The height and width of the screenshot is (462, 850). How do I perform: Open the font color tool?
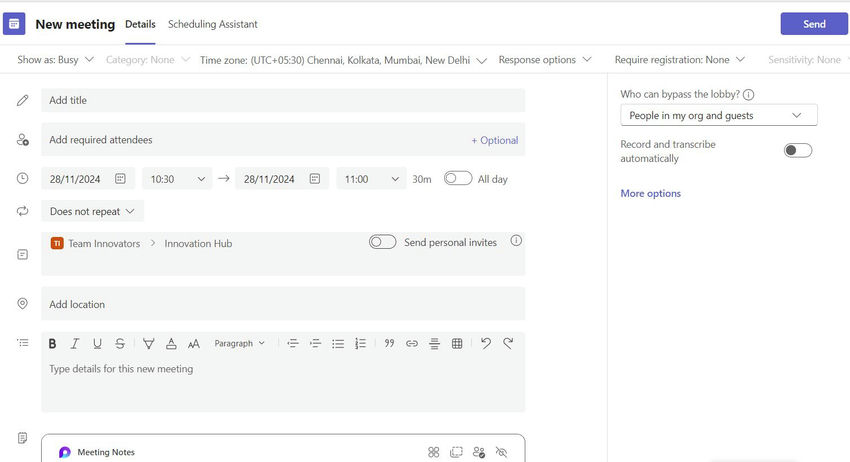pos(171,343)
